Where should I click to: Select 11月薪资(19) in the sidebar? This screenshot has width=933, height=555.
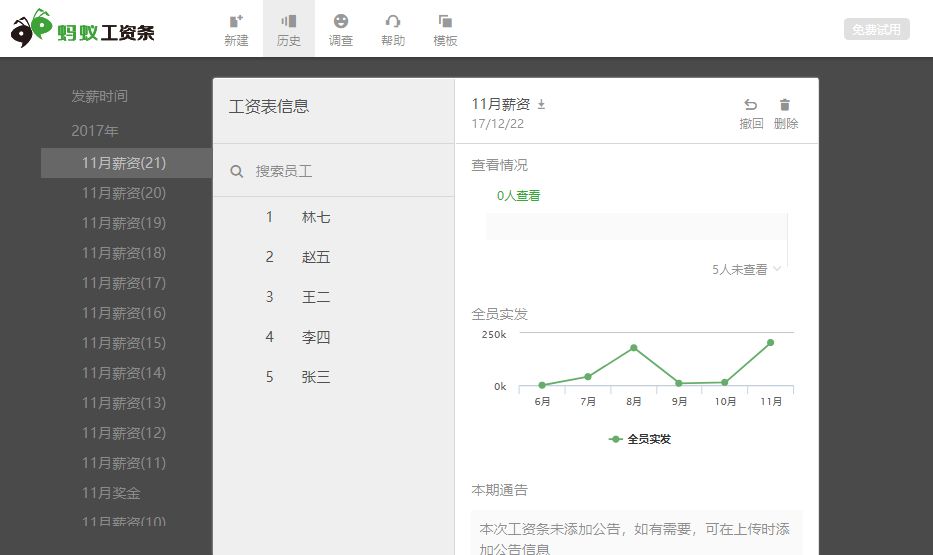pos(126,223)
